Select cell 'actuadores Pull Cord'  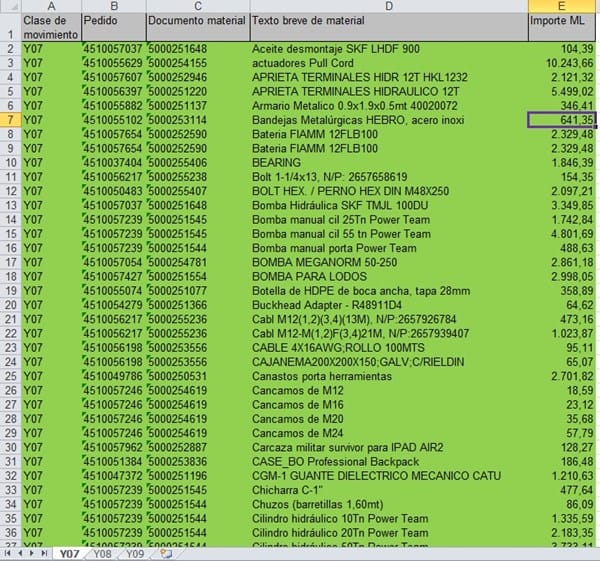(389, 63)
